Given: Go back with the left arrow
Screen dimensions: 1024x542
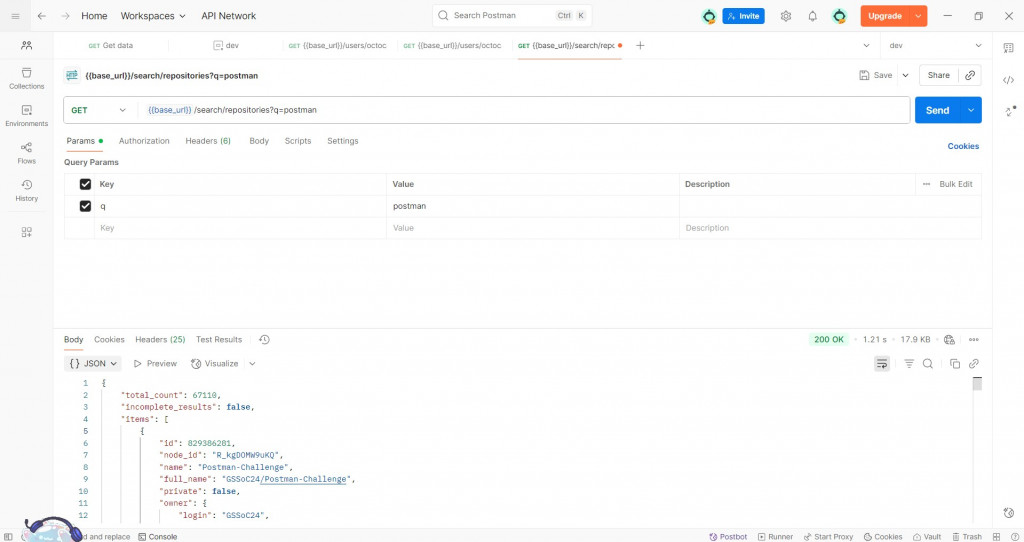Looking at the screenshot, I should 42,16.
